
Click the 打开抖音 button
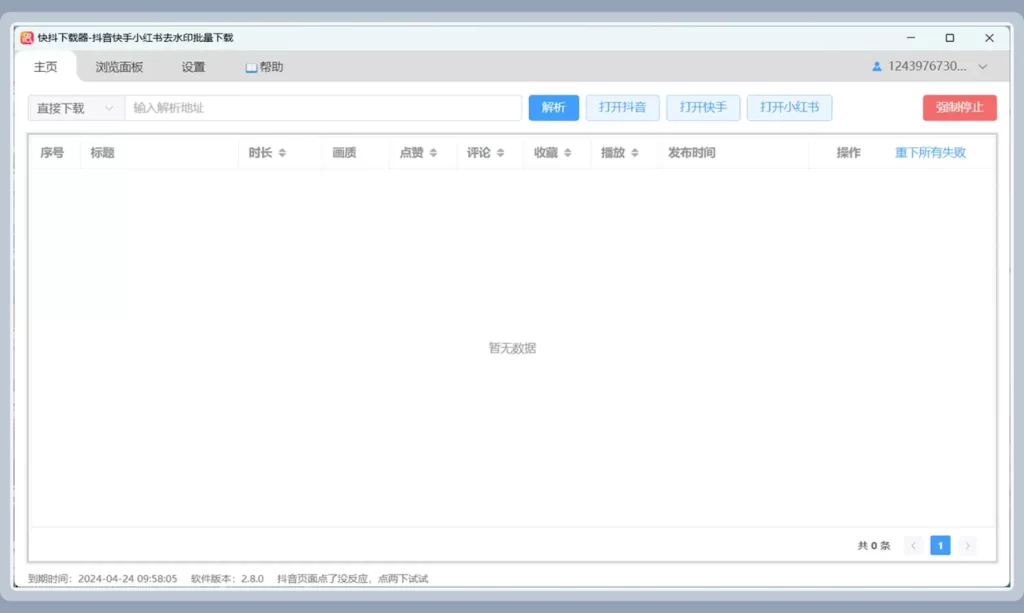[x=622, y=108]
